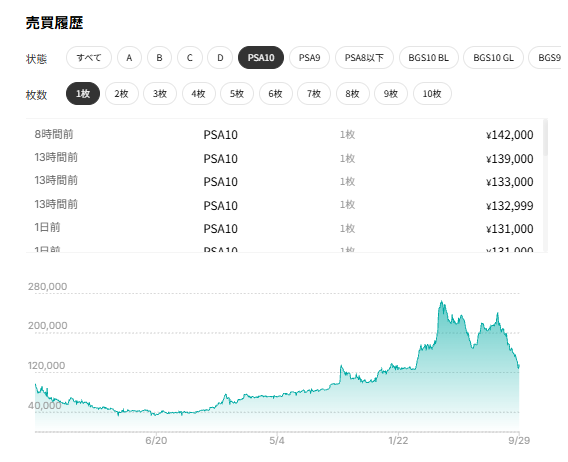The image size is (568, 462).
Task: Select the PSA9 condition filter
Action: click(309, 58)
